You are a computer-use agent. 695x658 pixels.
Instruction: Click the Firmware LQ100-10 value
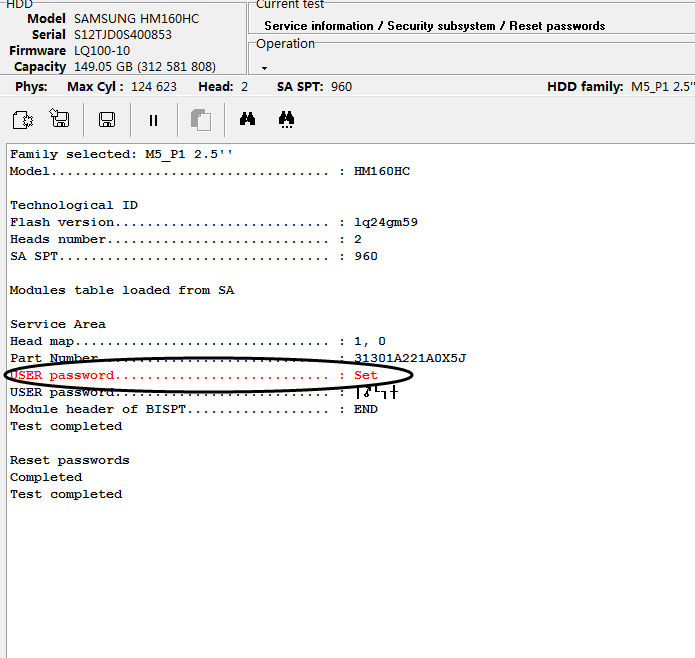pyautogui.click(x=102, y=51)
